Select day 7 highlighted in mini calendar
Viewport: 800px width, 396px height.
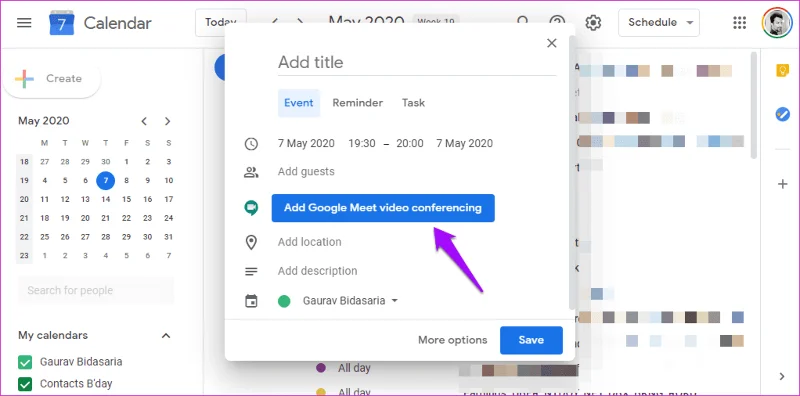106,180
